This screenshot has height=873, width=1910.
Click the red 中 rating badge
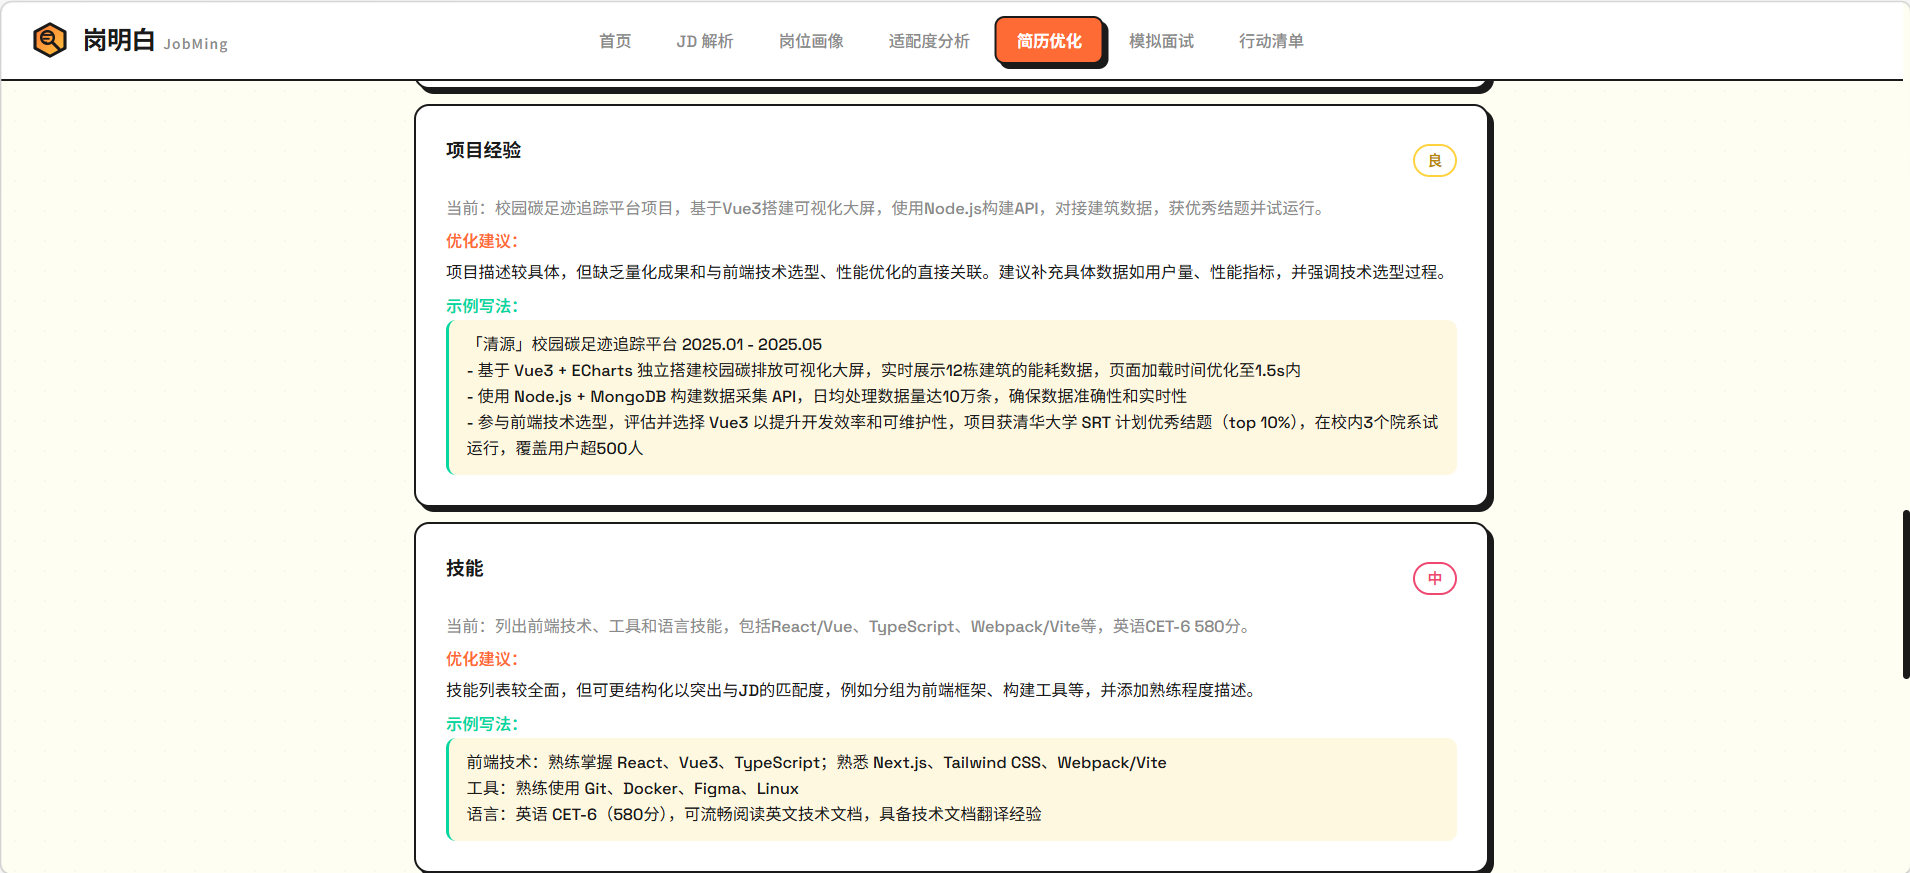[x=1434, y=579]
